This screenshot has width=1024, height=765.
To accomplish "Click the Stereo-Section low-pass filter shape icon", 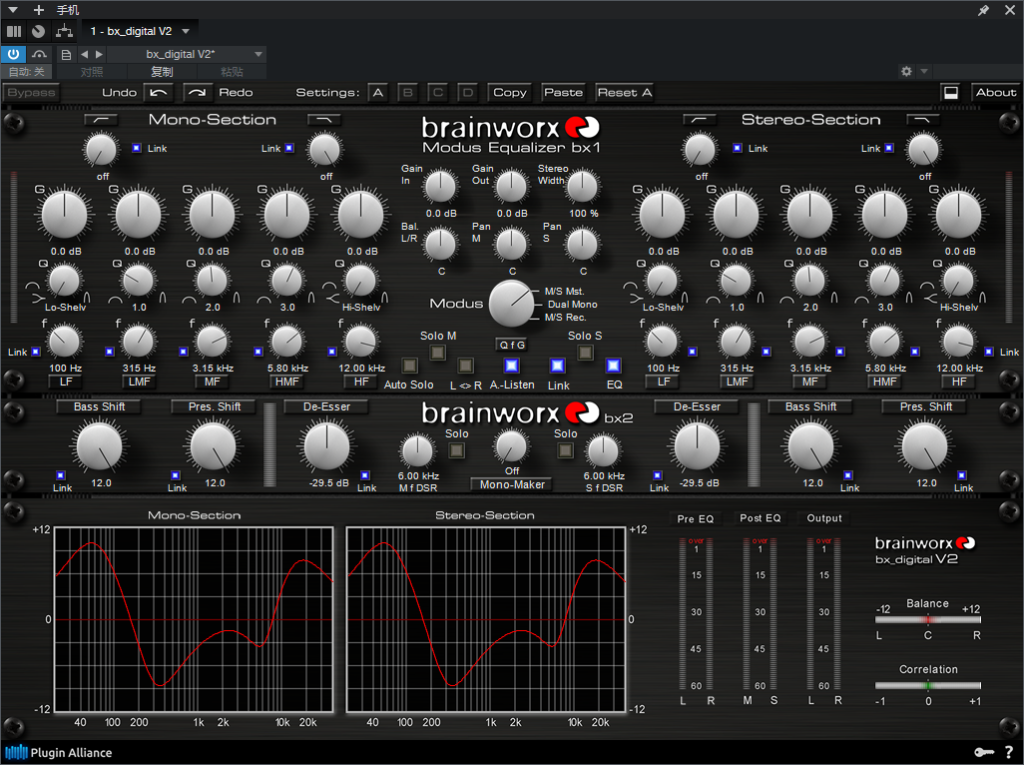I will [923, 120].
